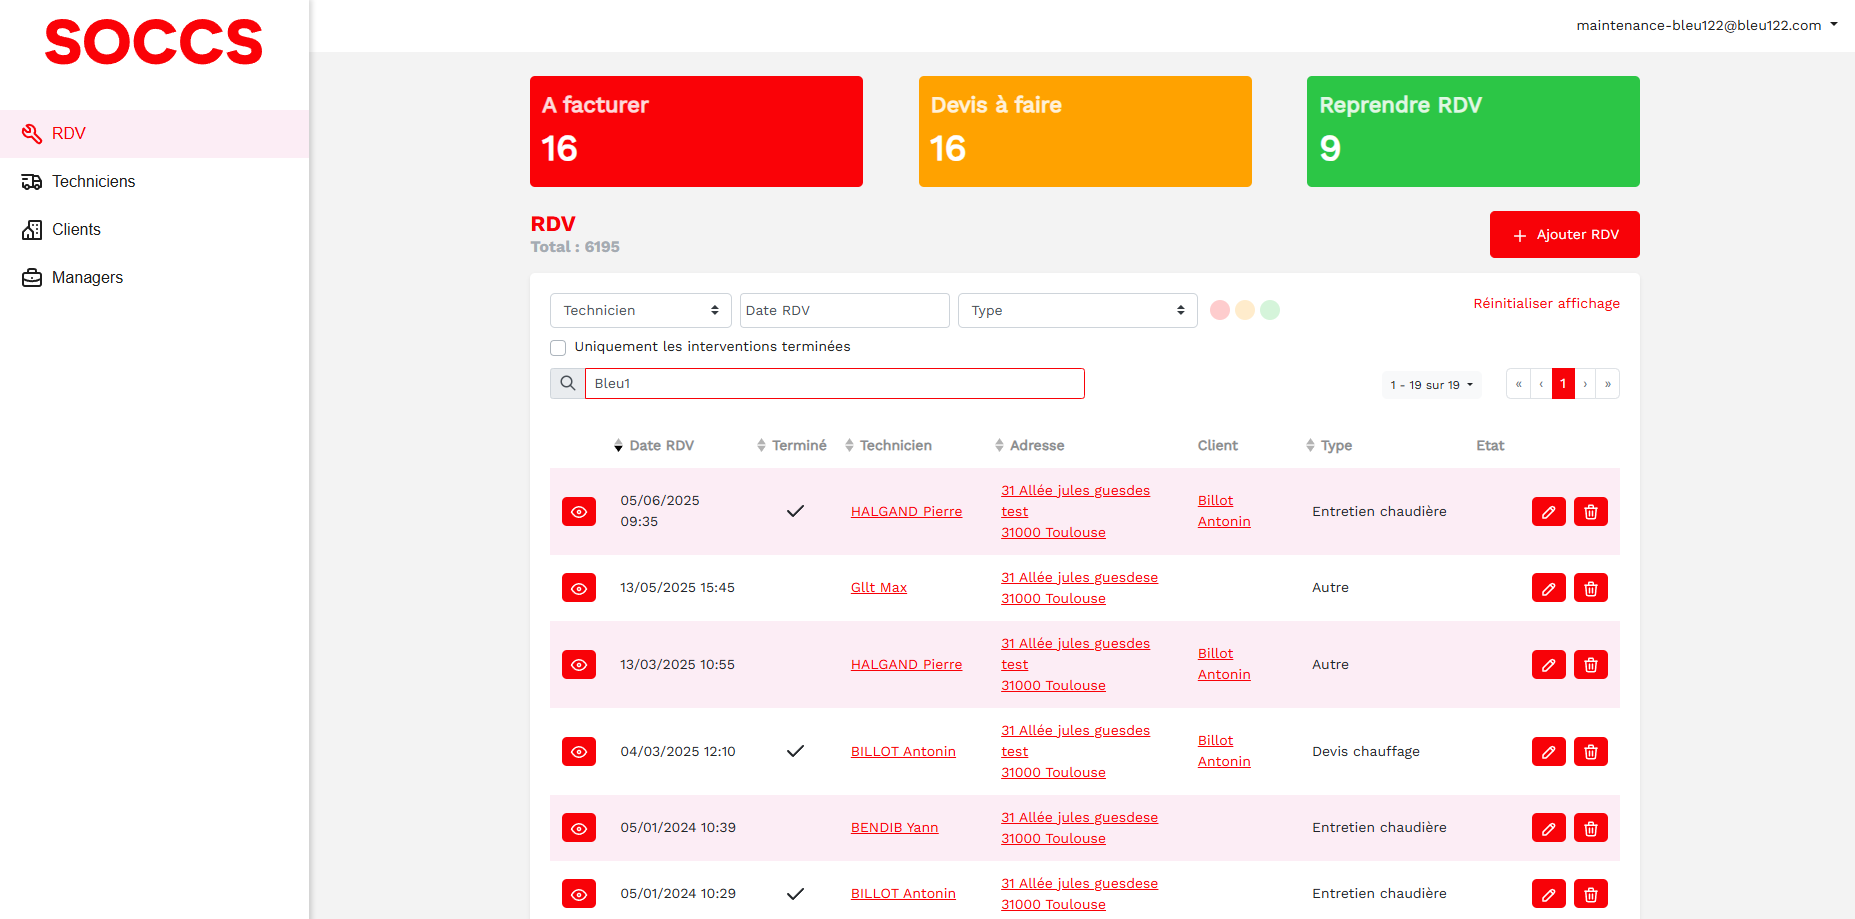
Task: Delete the 04/03/2025 12:10 appointment
Action: pyautogui.click(x=1590, y=752)
